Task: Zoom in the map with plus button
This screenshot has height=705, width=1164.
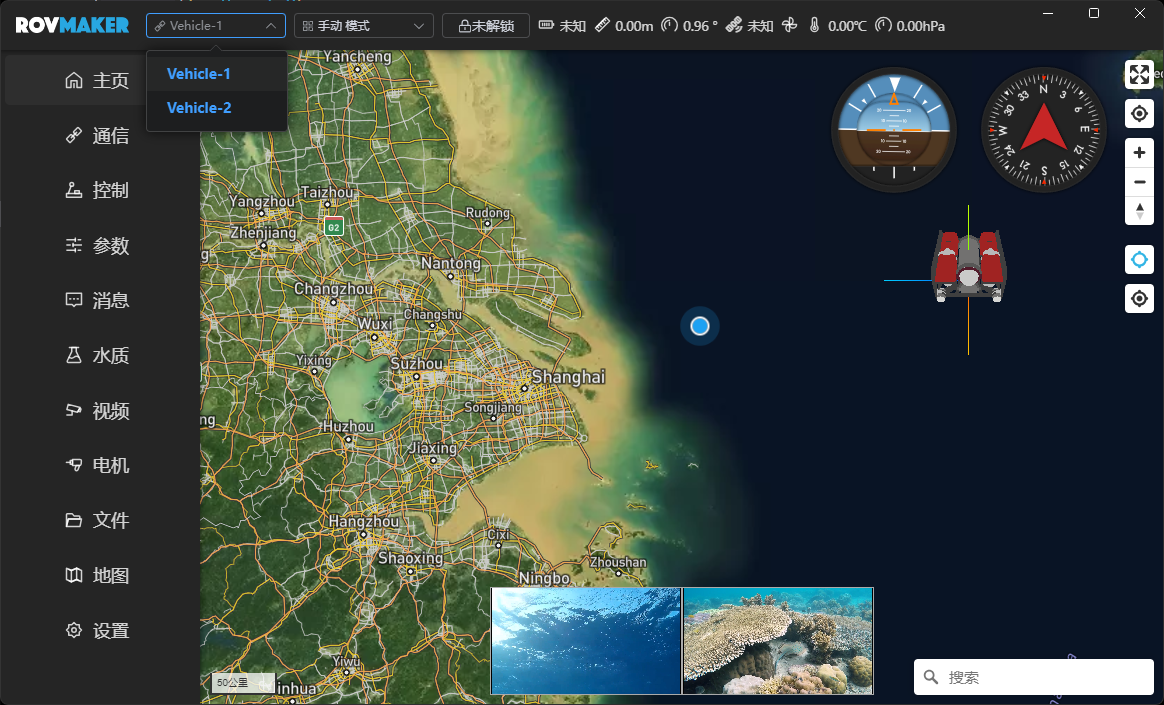Action: pyautogui.click(x=1139, y=153)
